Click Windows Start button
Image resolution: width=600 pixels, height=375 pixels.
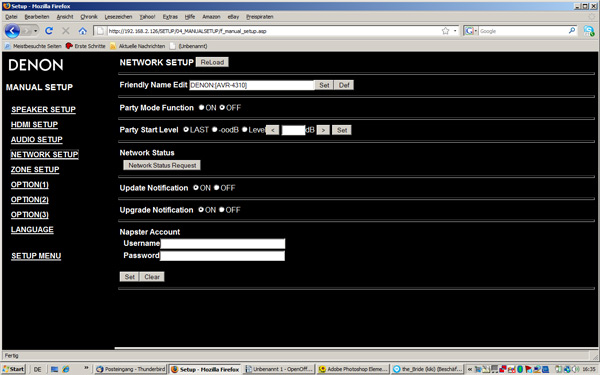pyautogui.click(x=13, y=369)
